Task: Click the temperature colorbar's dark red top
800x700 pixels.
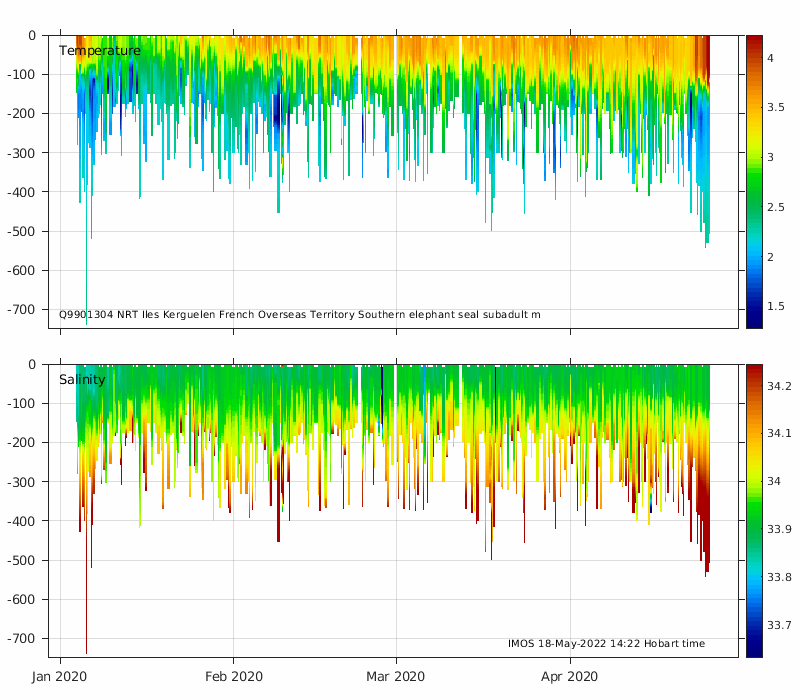Action: pos(754,42)
